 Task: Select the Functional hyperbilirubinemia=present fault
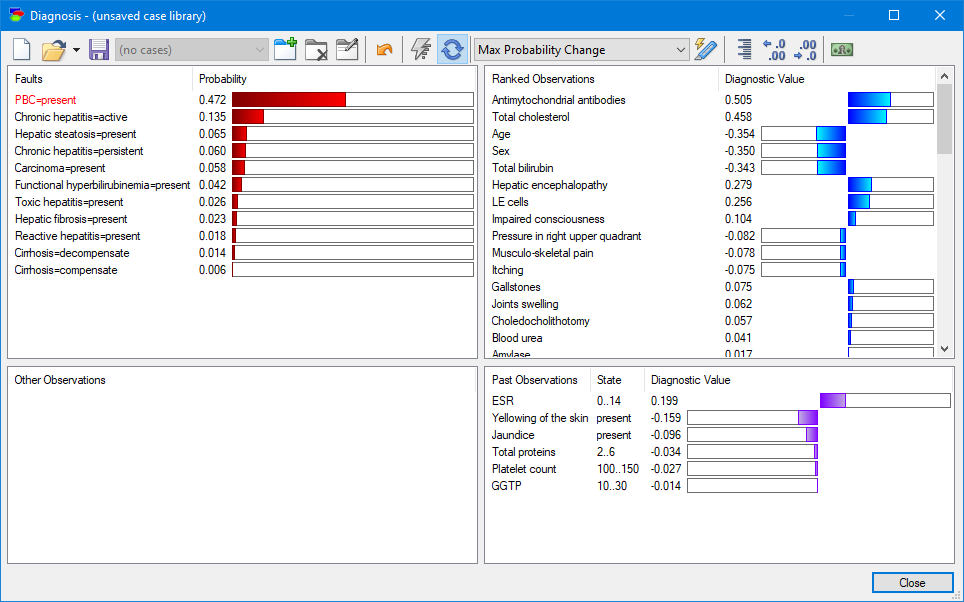pos(103,185)
